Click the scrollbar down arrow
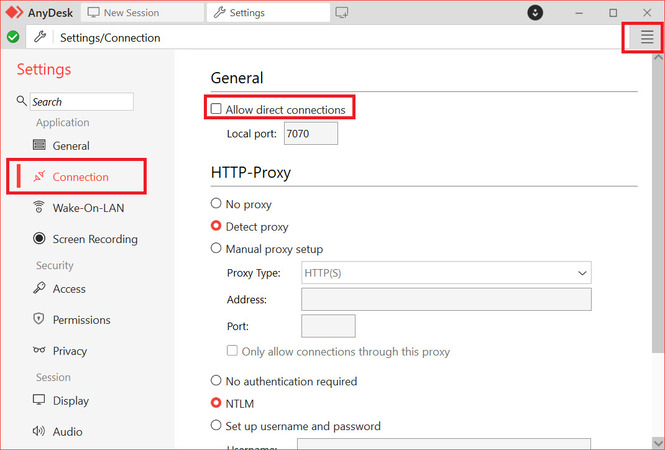 pyautogui.click(x=658, y=443)
